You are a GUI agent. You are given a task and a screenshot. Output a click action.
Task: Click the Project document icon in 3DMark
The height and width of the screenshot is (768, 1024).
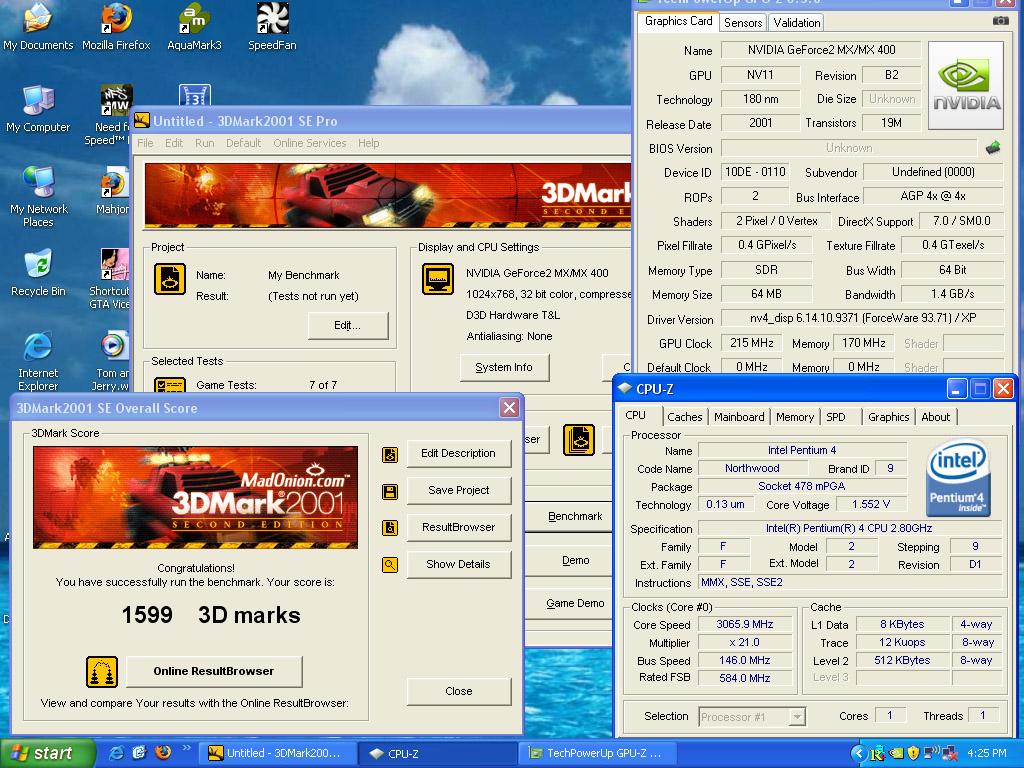pos(170,279)
